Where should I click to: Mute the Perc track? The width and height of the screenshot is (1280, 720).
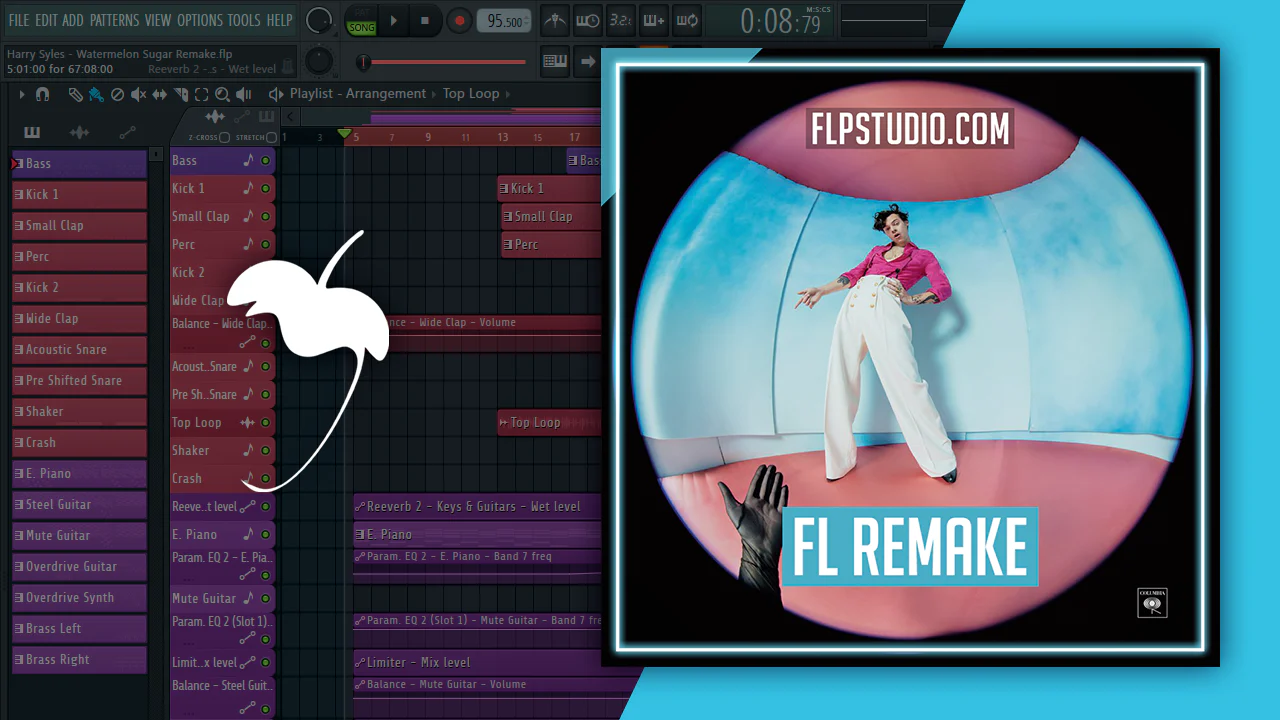266,244
